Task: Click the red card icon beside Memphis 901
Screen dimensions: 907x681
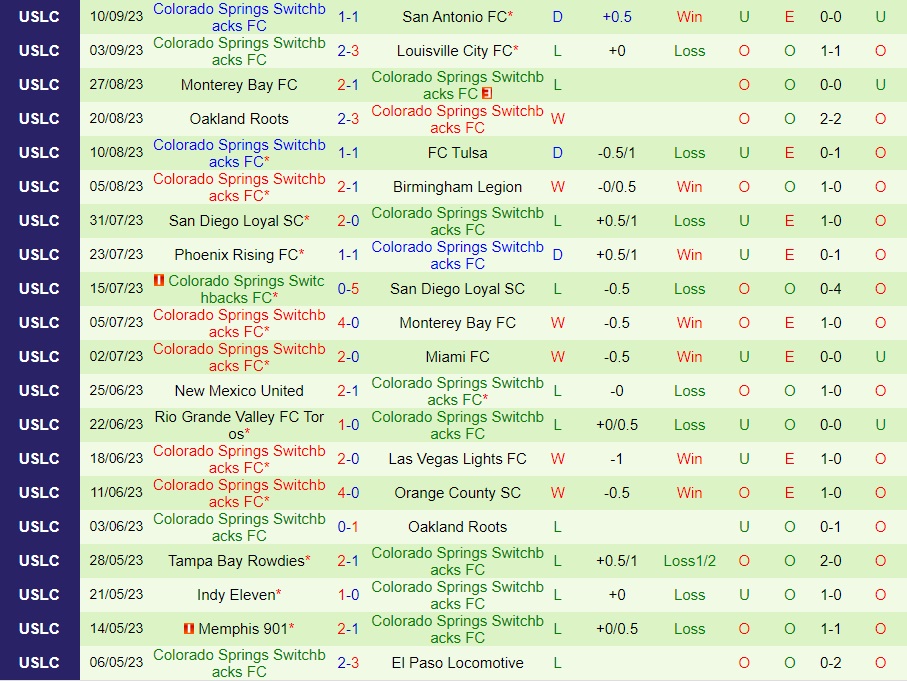Action: coord(189,628)
